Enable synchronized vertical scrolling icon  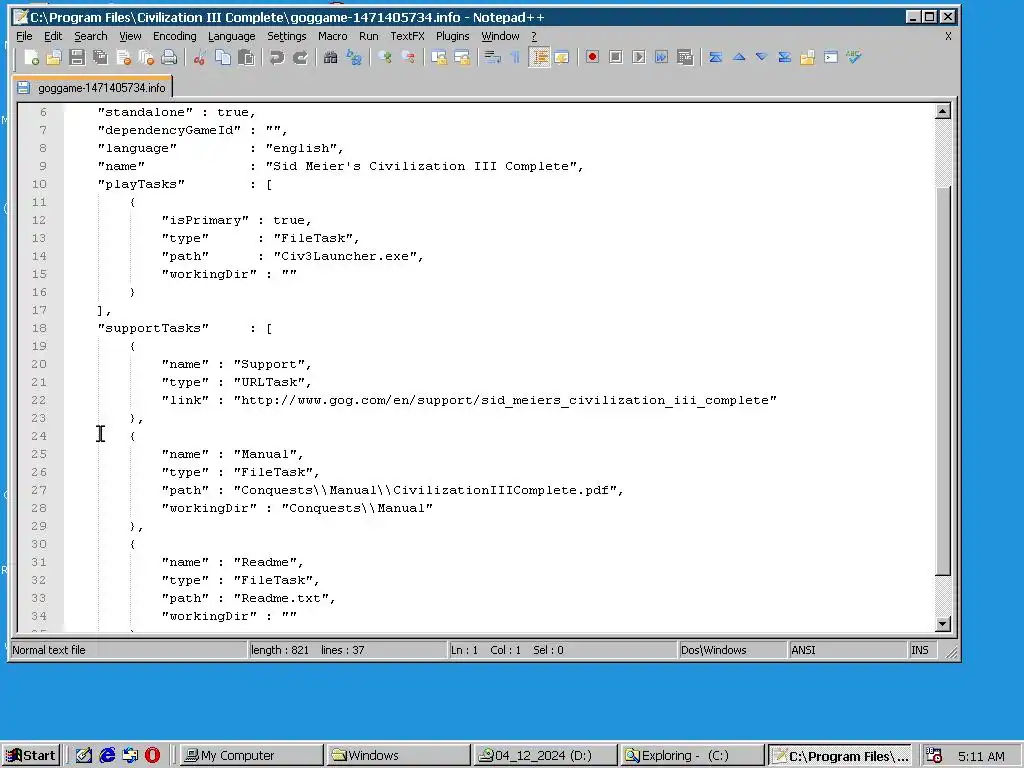click(439, 57)
